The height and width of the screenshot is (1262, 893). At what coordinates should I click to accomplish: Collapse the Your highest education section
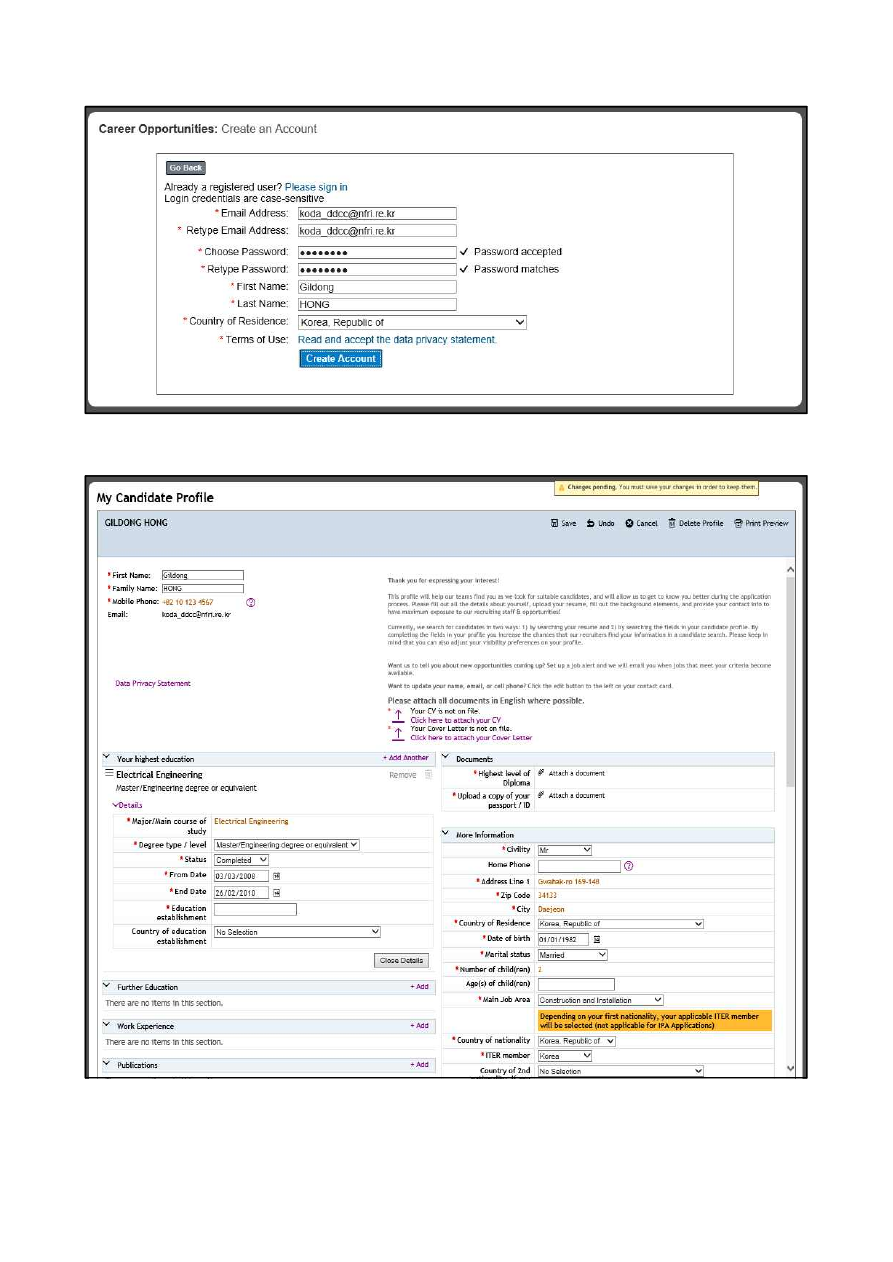[108, 759]
